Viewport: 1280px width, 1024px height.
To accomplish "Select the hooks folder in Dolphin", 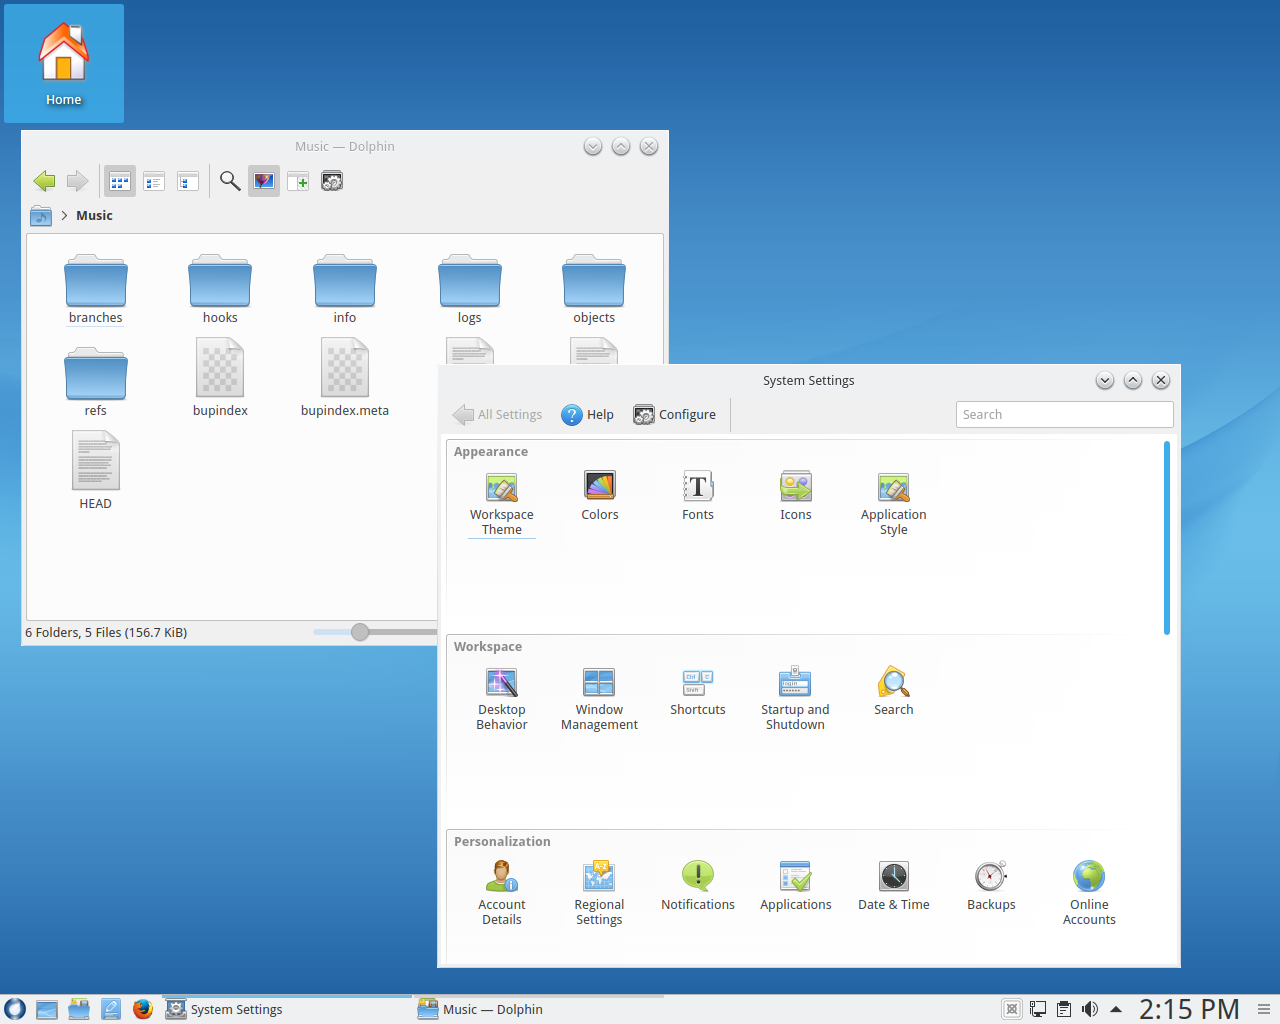I will 220,290.
